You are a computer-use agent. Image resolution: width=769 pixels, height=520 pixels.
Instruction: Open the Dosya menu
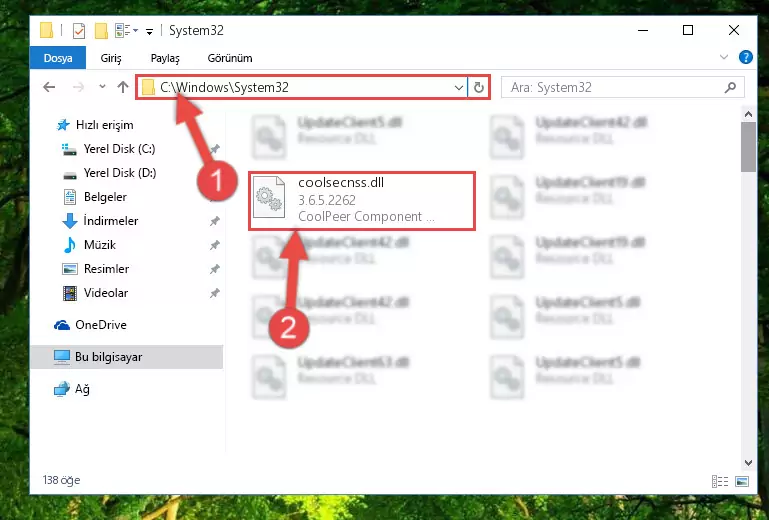[58, 58]
